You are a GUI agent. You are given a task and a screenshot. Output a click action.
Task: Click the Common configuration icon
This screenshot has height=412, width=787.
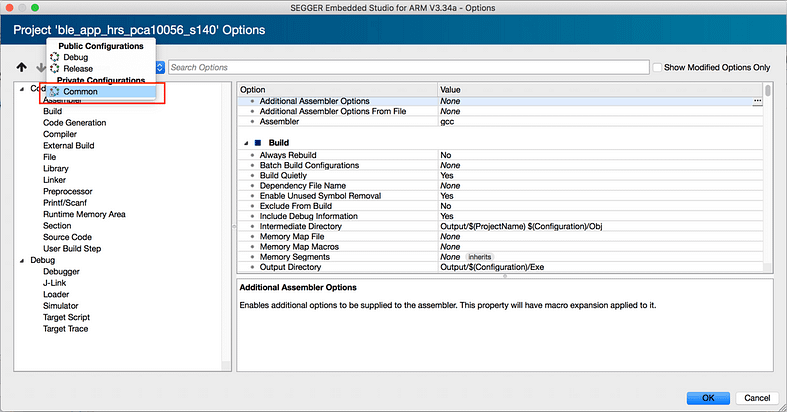(55, 91)
